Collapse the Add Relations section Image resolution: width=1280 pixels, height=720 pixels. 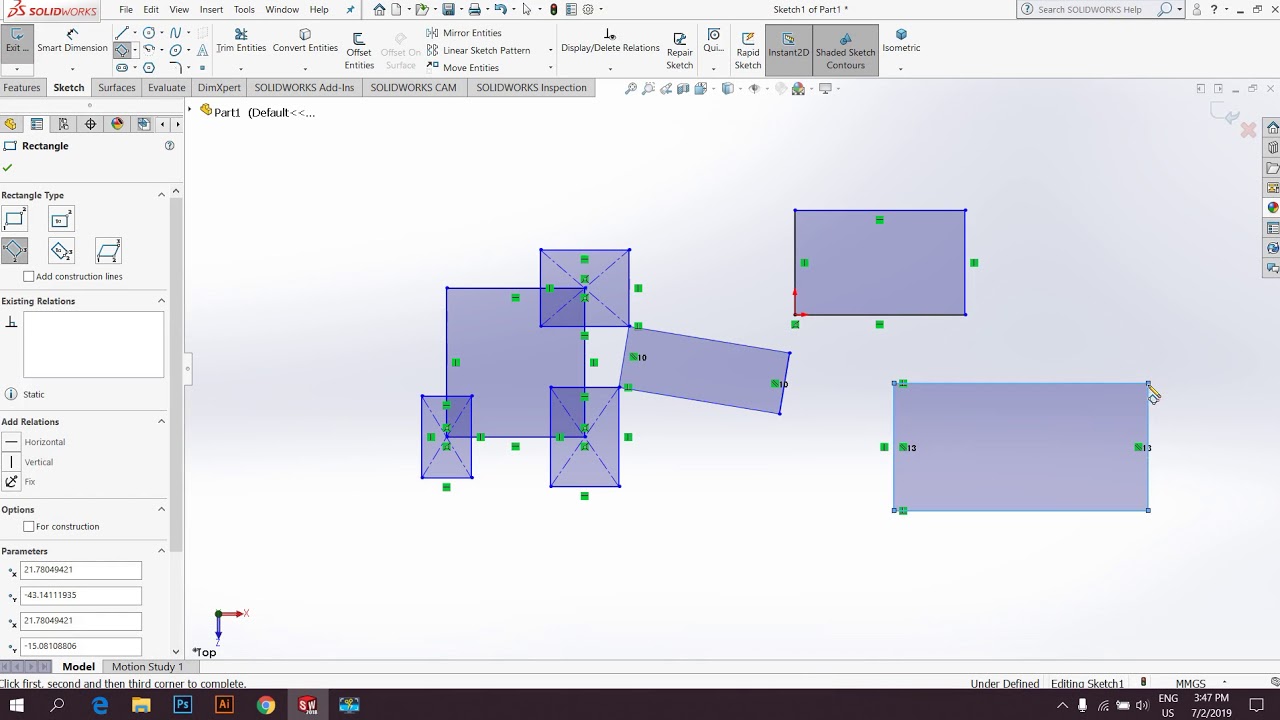(161, 422)
